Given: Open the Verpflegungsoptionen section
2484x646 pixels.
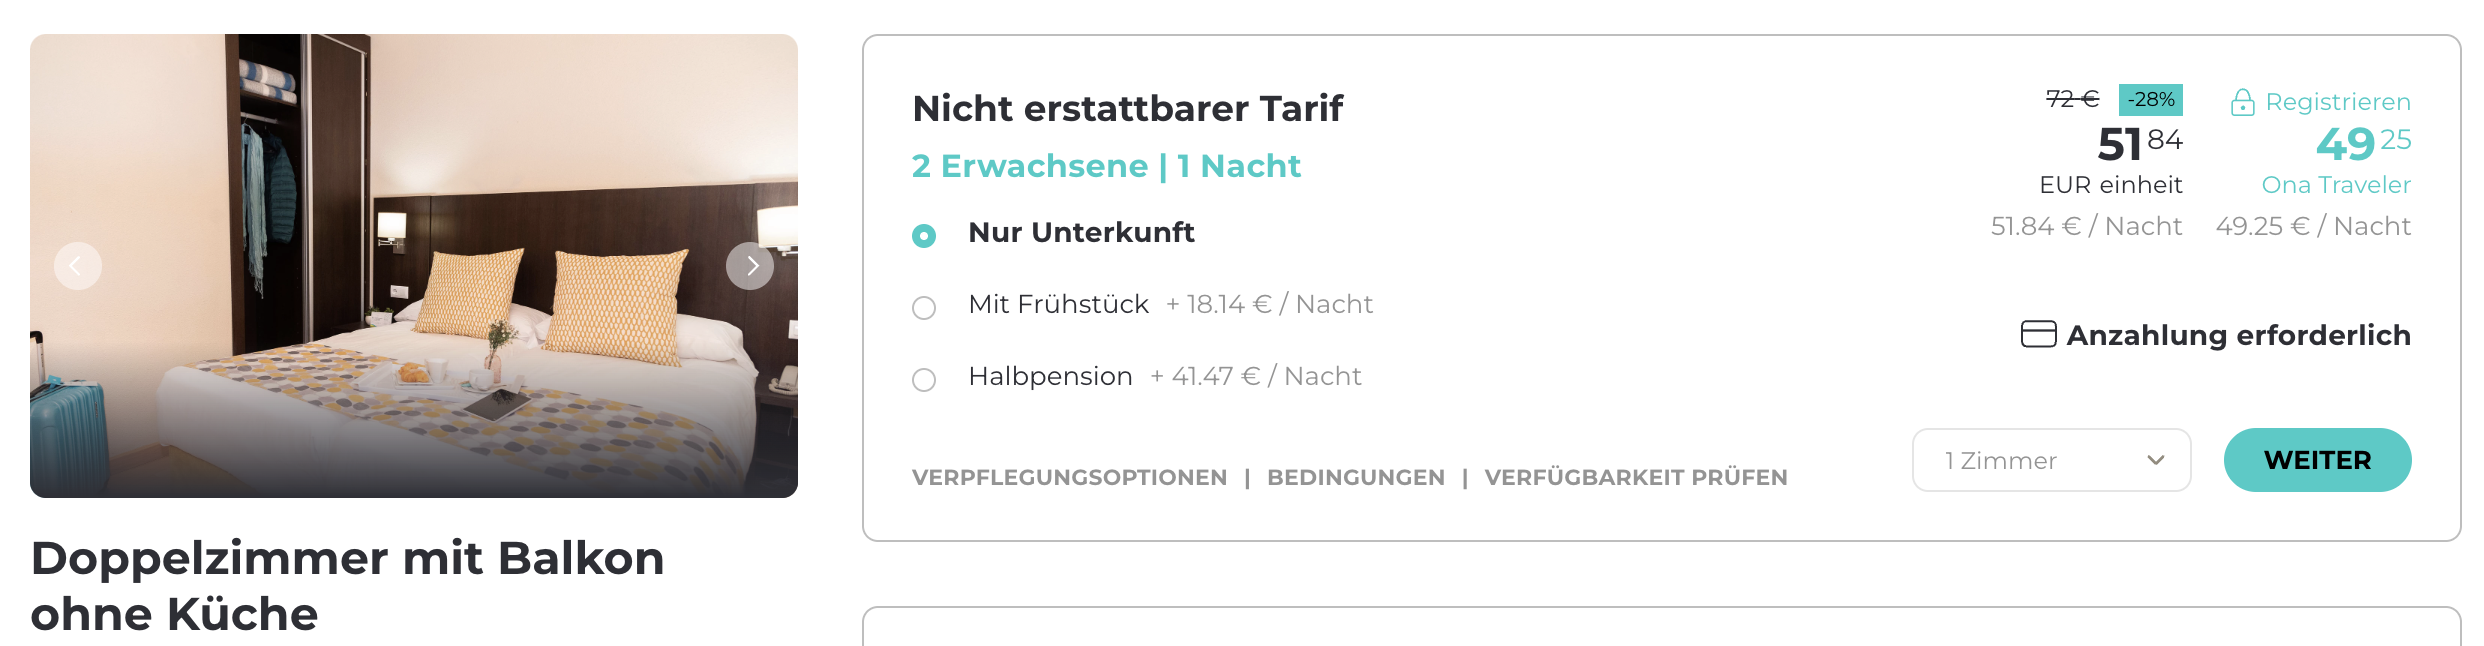Looking at the screenshot, I should point(1069,478).
